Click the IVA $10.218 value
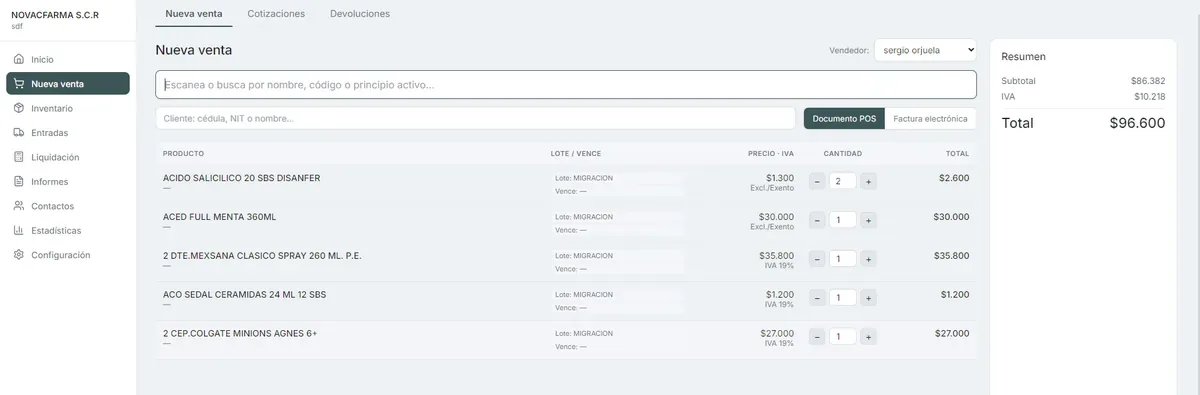 tap(1149, 97)
